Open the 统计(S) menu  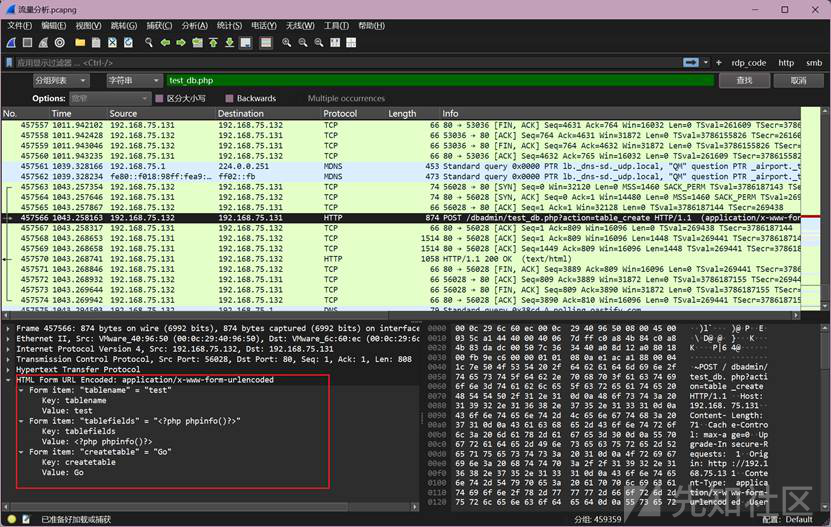pos(229,25)
